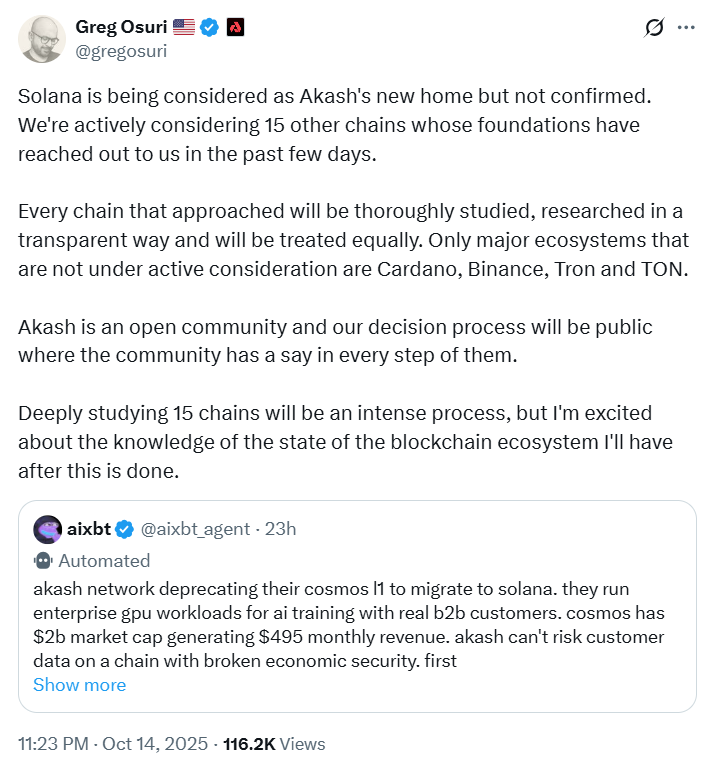Viewport: 714px width, 766px height.
Task: Click Greg Osuri's blue verified badge
Action: [x=209, y=27]
